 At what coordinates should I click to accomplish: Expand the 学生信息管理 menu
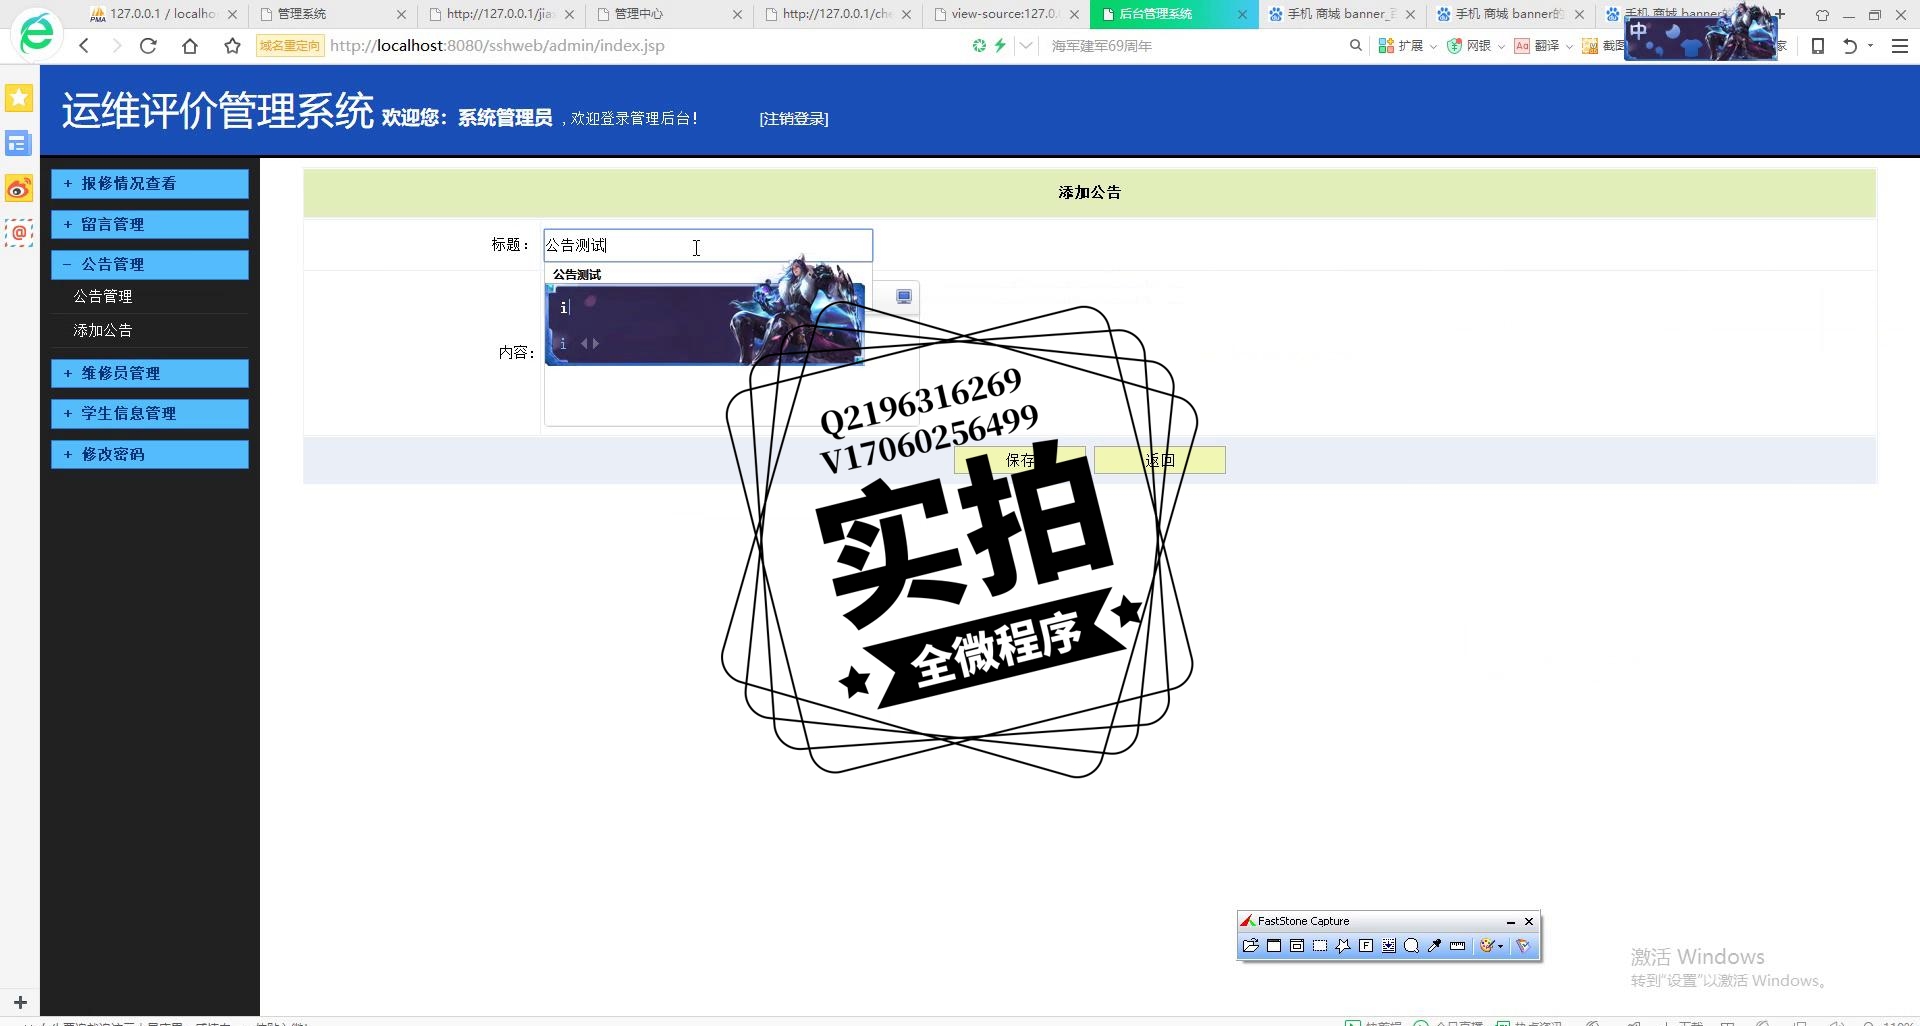(150, 414)
